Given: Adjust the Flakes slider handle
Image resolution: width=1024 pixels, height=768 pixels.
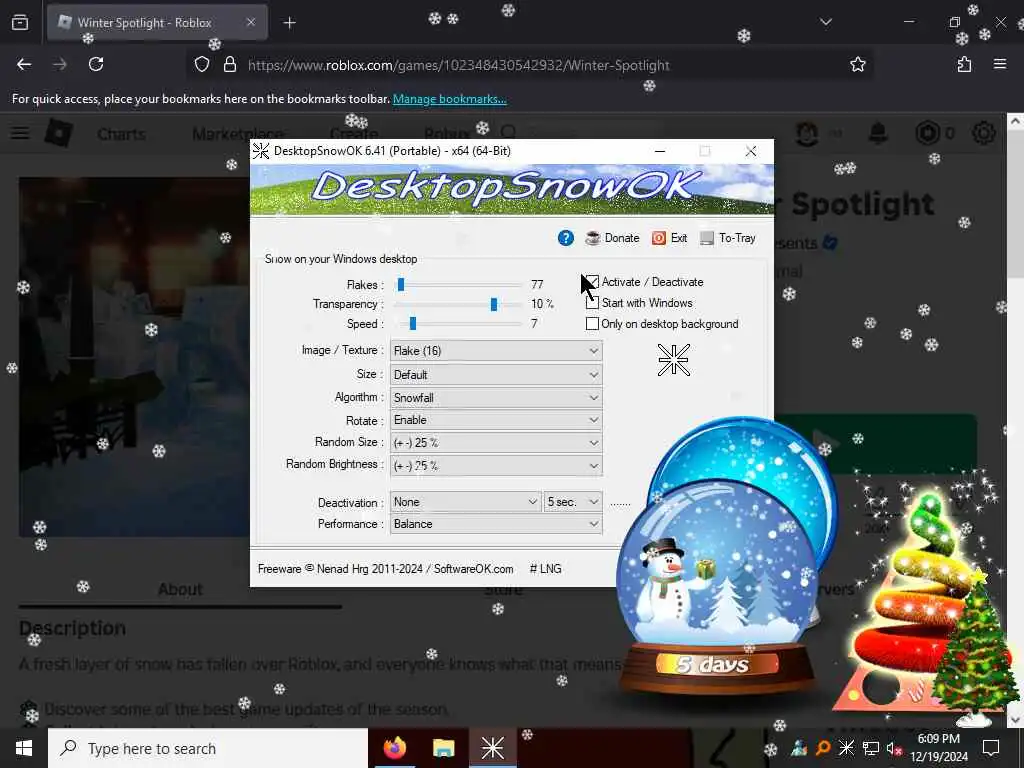Looking at the screenshot, I should [401, 284].
